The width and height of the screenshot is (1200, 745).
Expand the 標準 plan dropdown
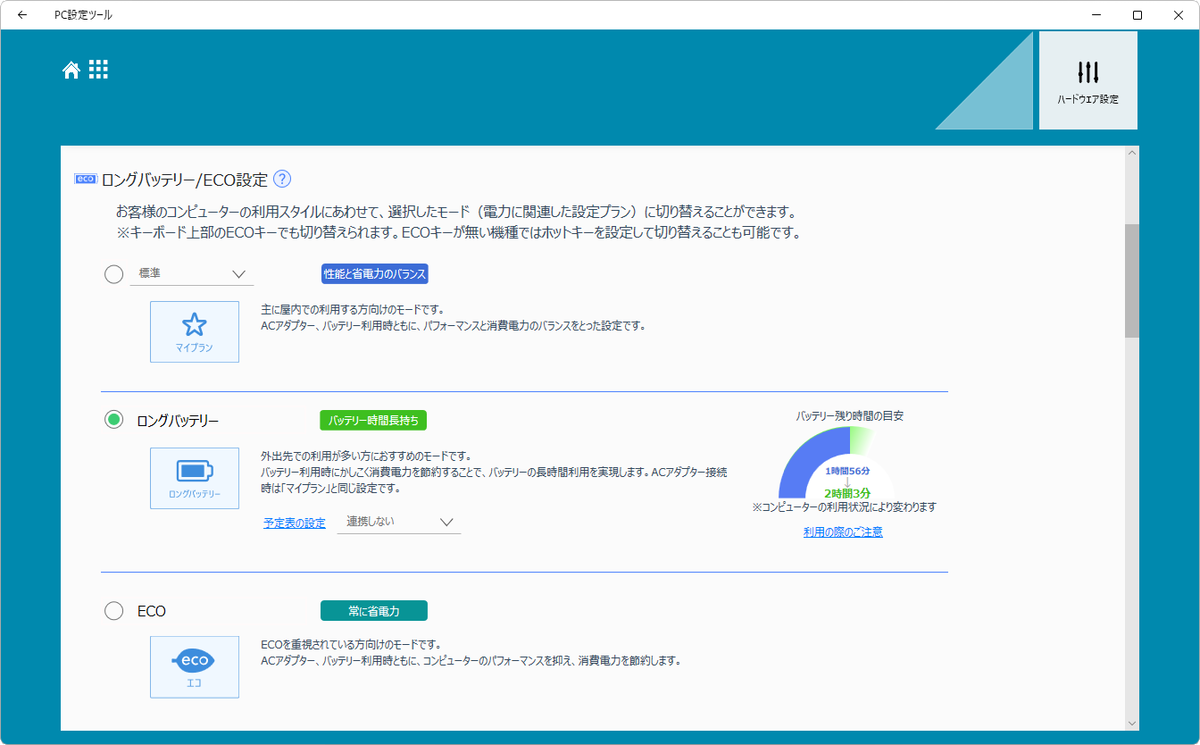192,273
